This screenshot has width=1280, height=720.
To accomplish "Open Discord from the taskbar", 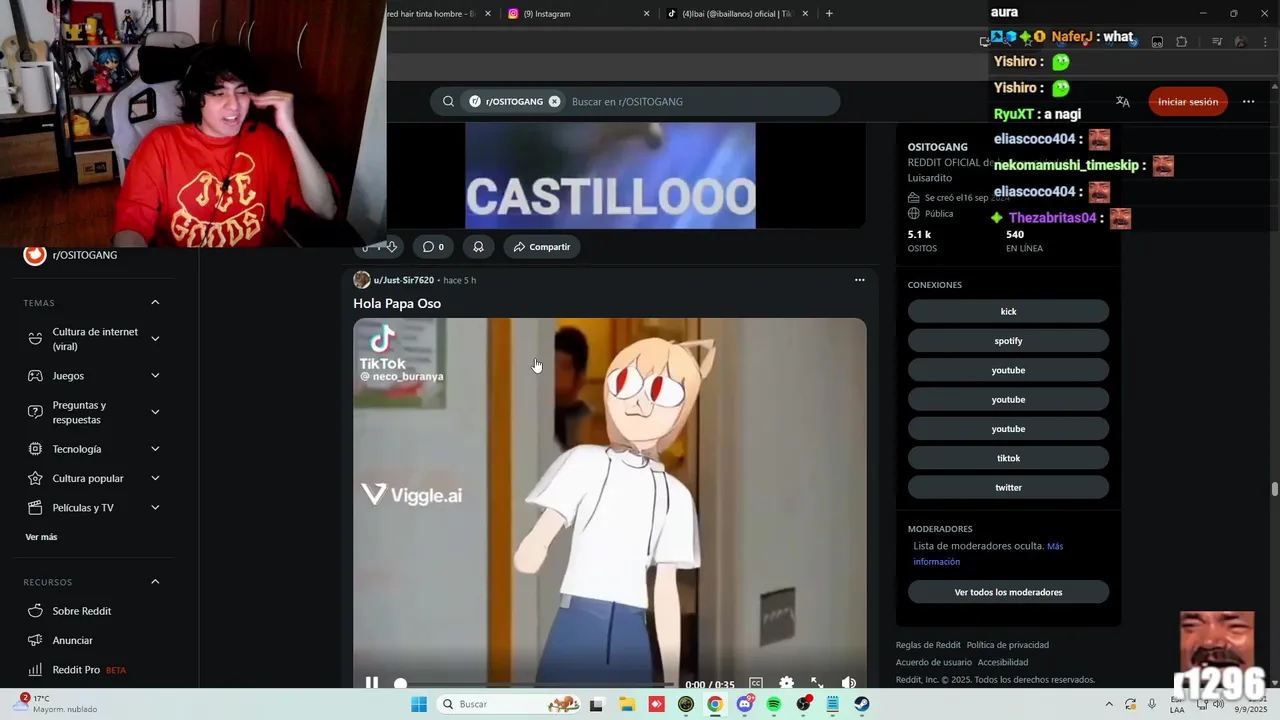I will pos(744,704).
